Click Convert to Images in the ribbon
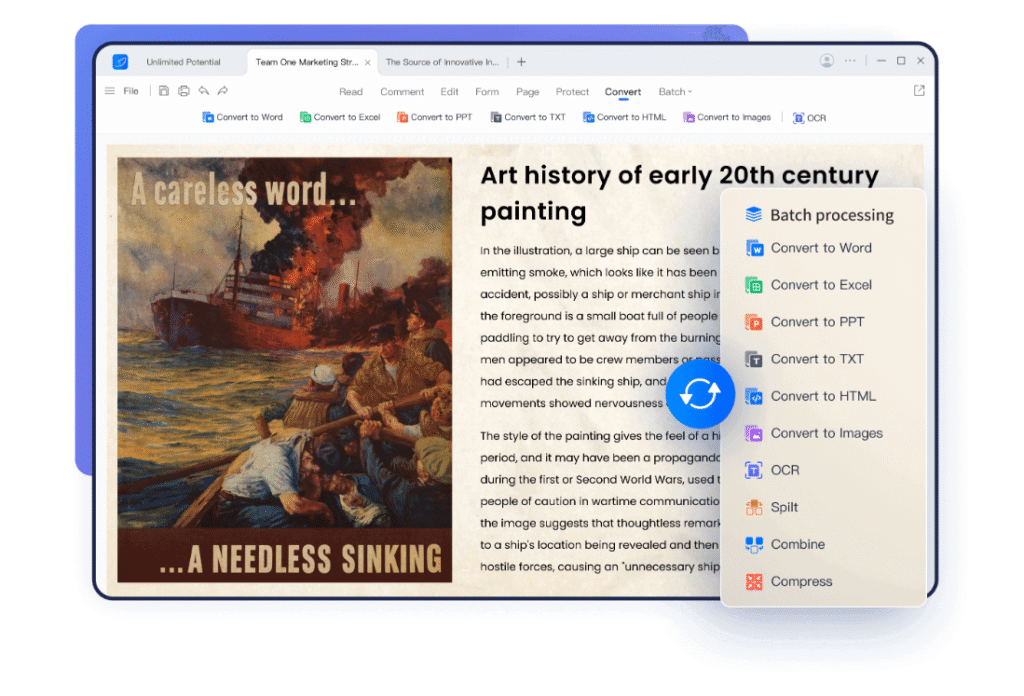This screenshot has width=1024, height=696. pyautogui.click(x=727, y=118)
